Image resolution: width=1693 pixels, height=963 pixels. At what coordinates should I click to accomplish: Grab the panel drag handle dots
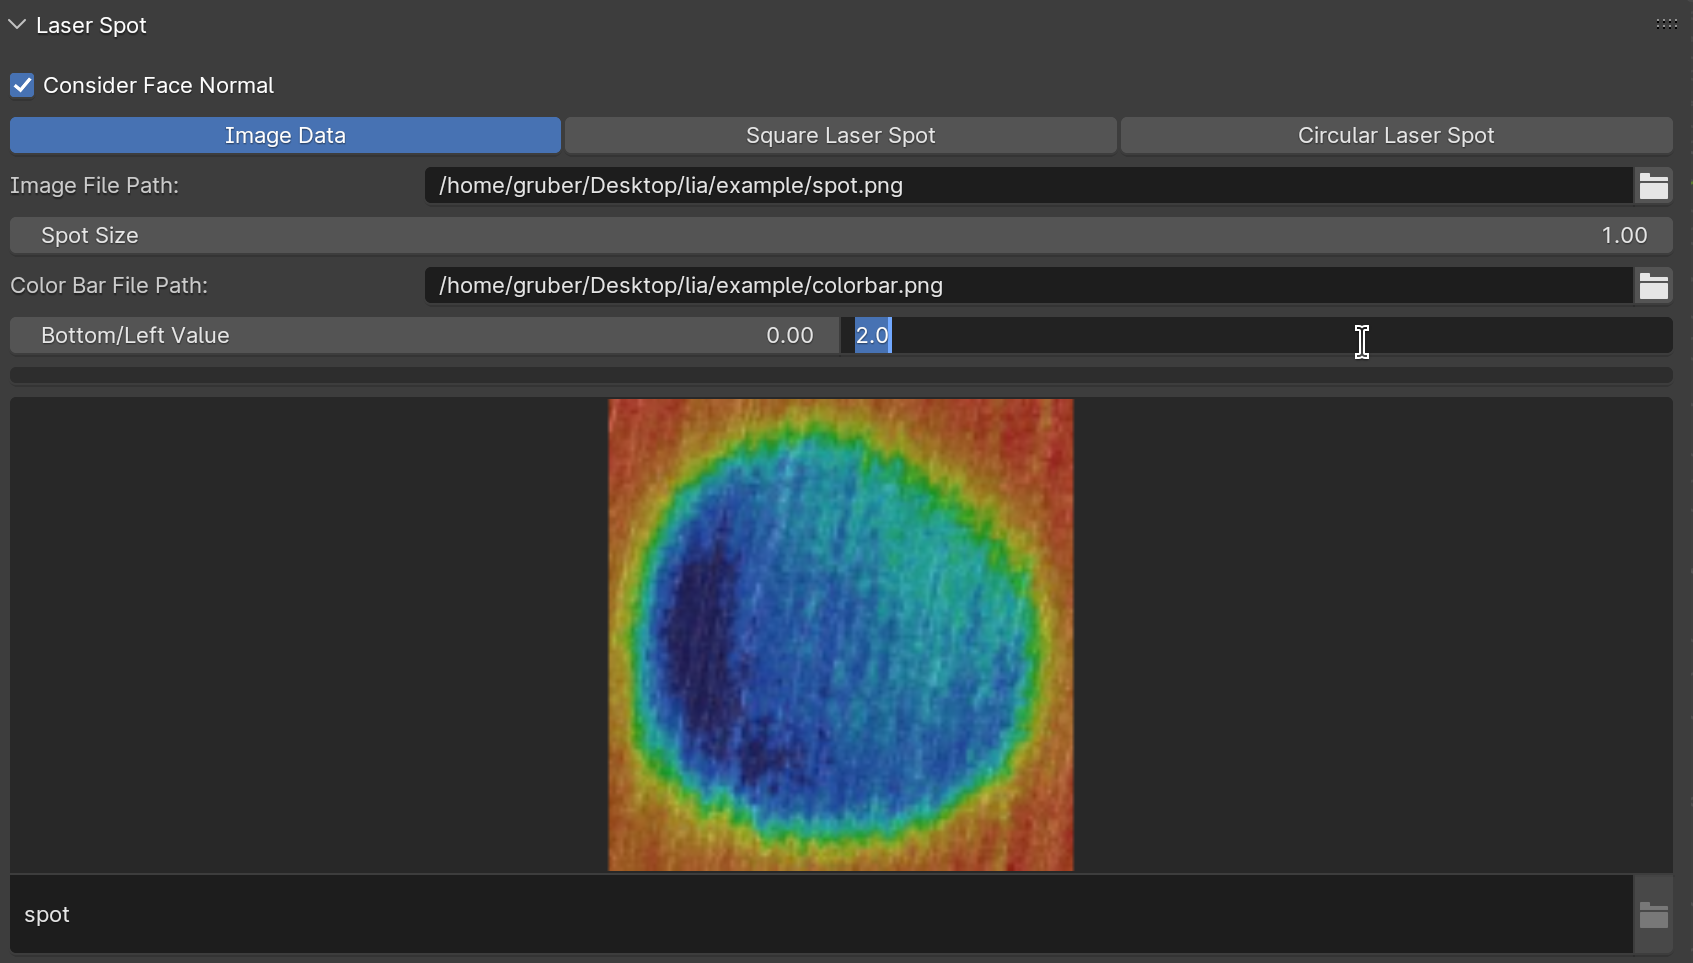pyautogui.click(x=1666, y=24)
